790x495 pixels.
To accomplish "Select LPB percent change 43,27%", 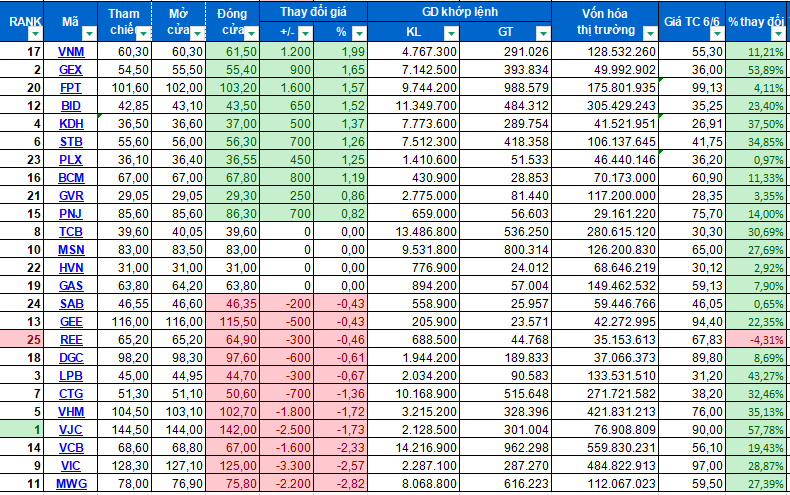I will point(758,376).
